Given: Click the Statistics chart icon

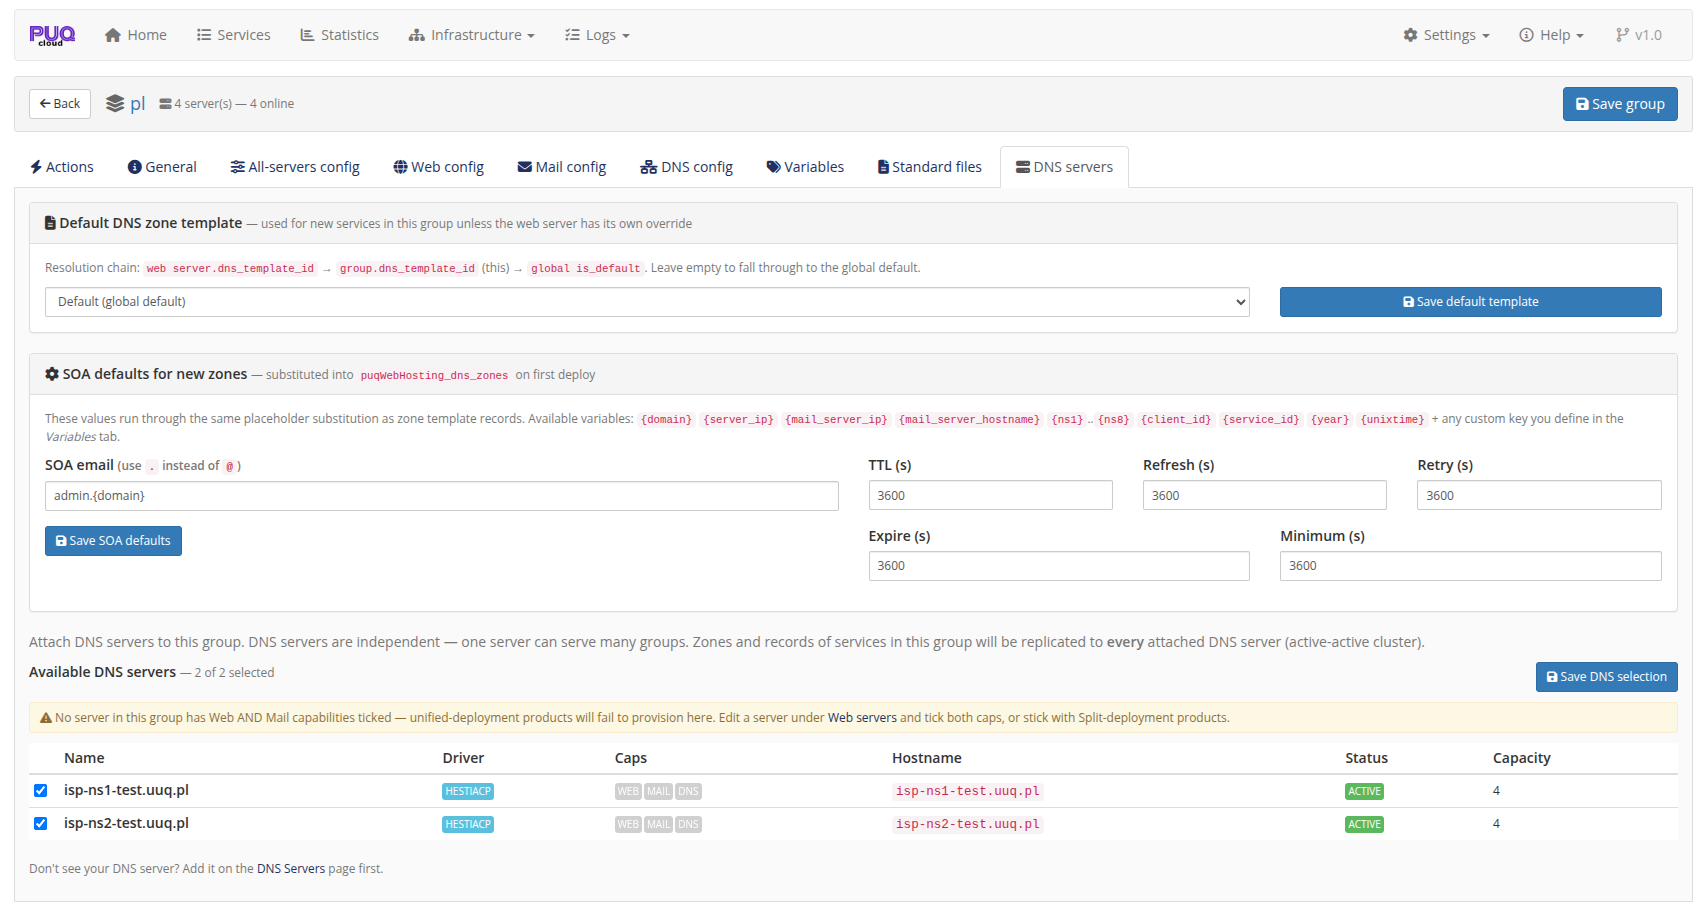Looking at the screenshot, I should tap(307, 35).
